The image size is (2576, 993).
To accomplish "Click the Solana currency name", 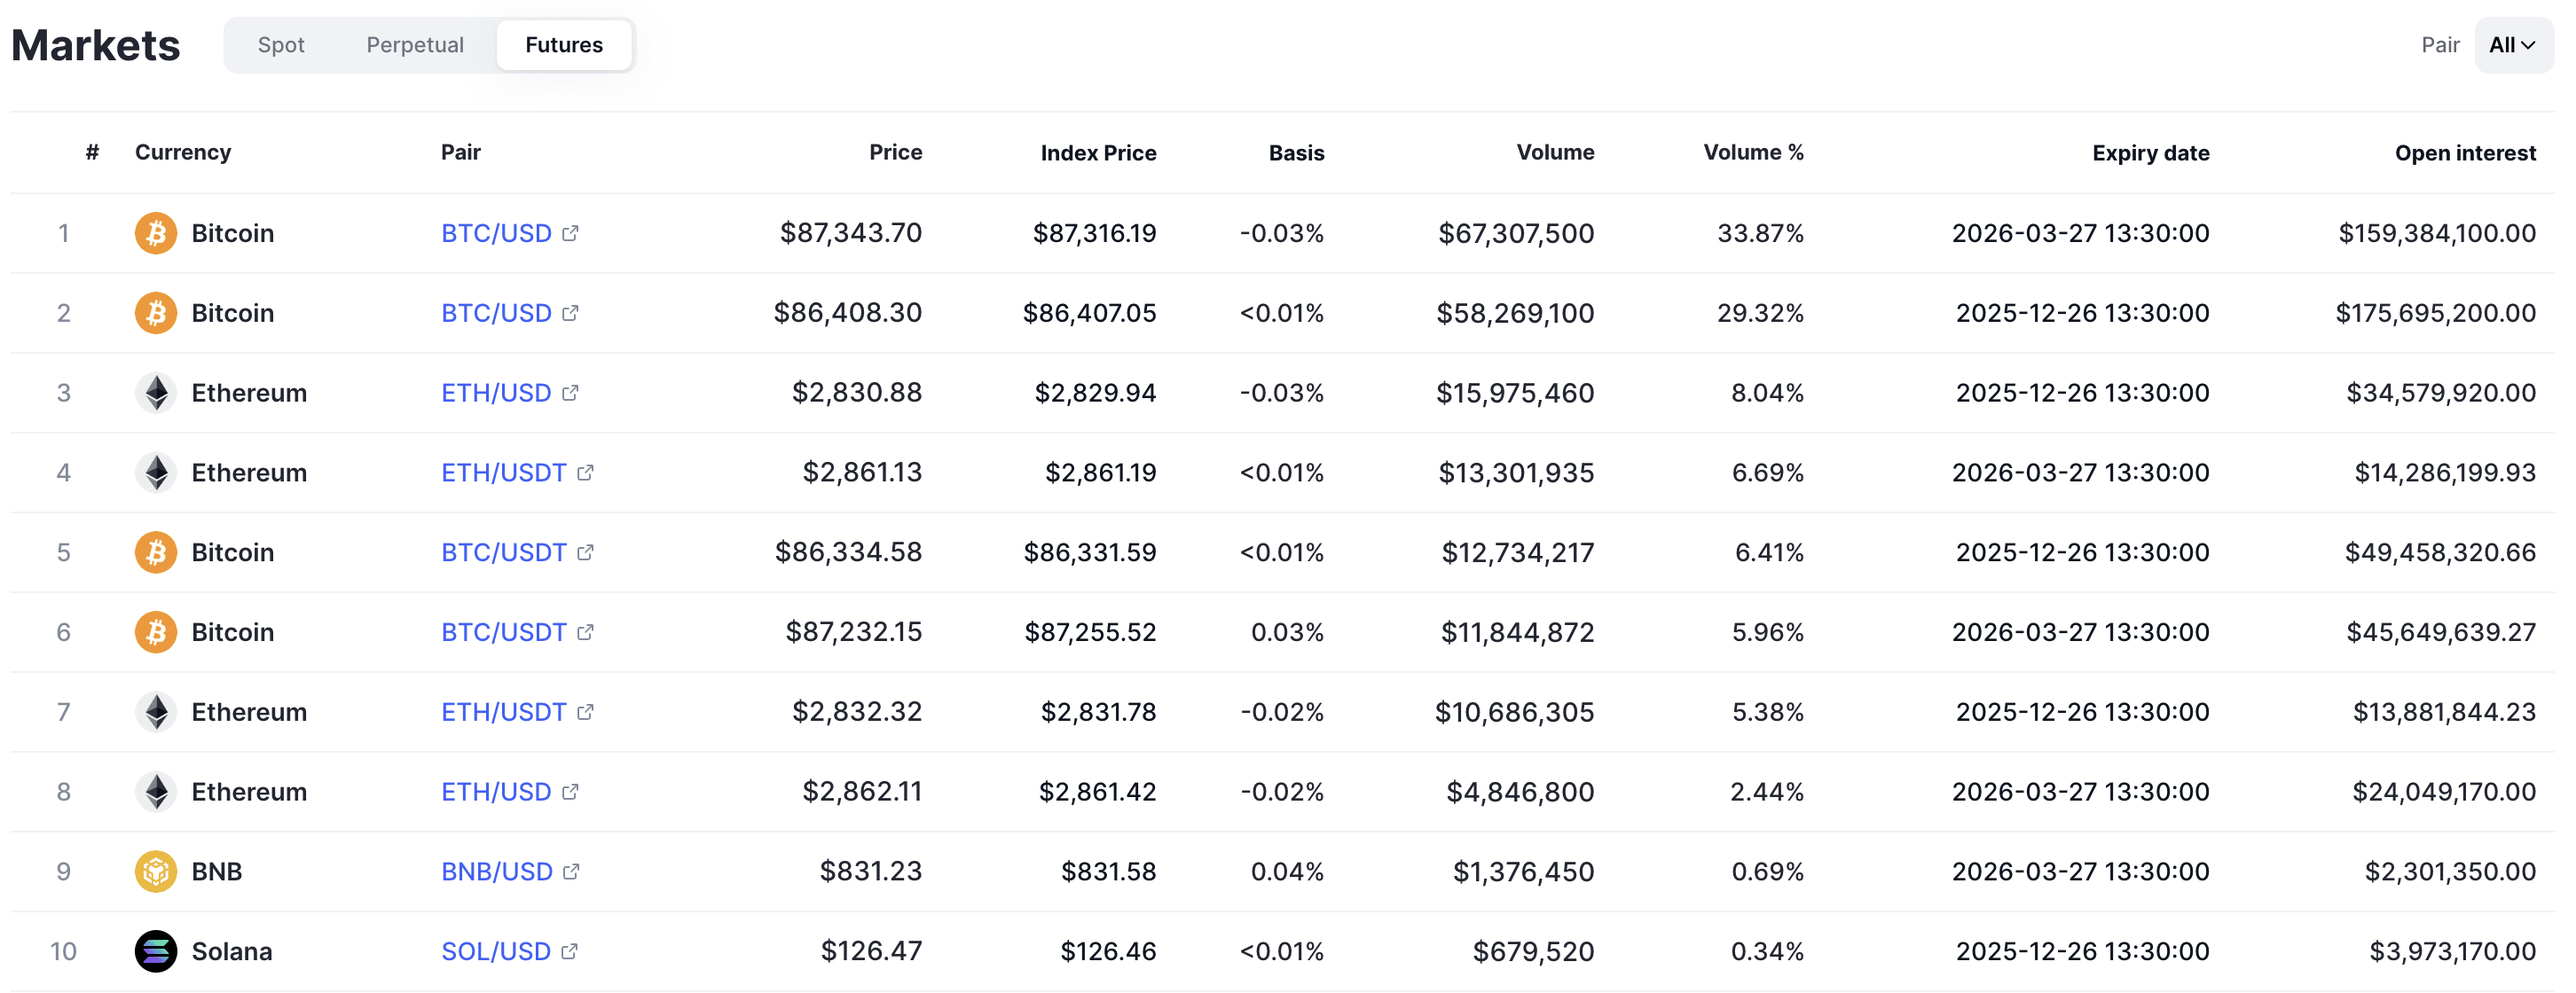I will (231, 951).
